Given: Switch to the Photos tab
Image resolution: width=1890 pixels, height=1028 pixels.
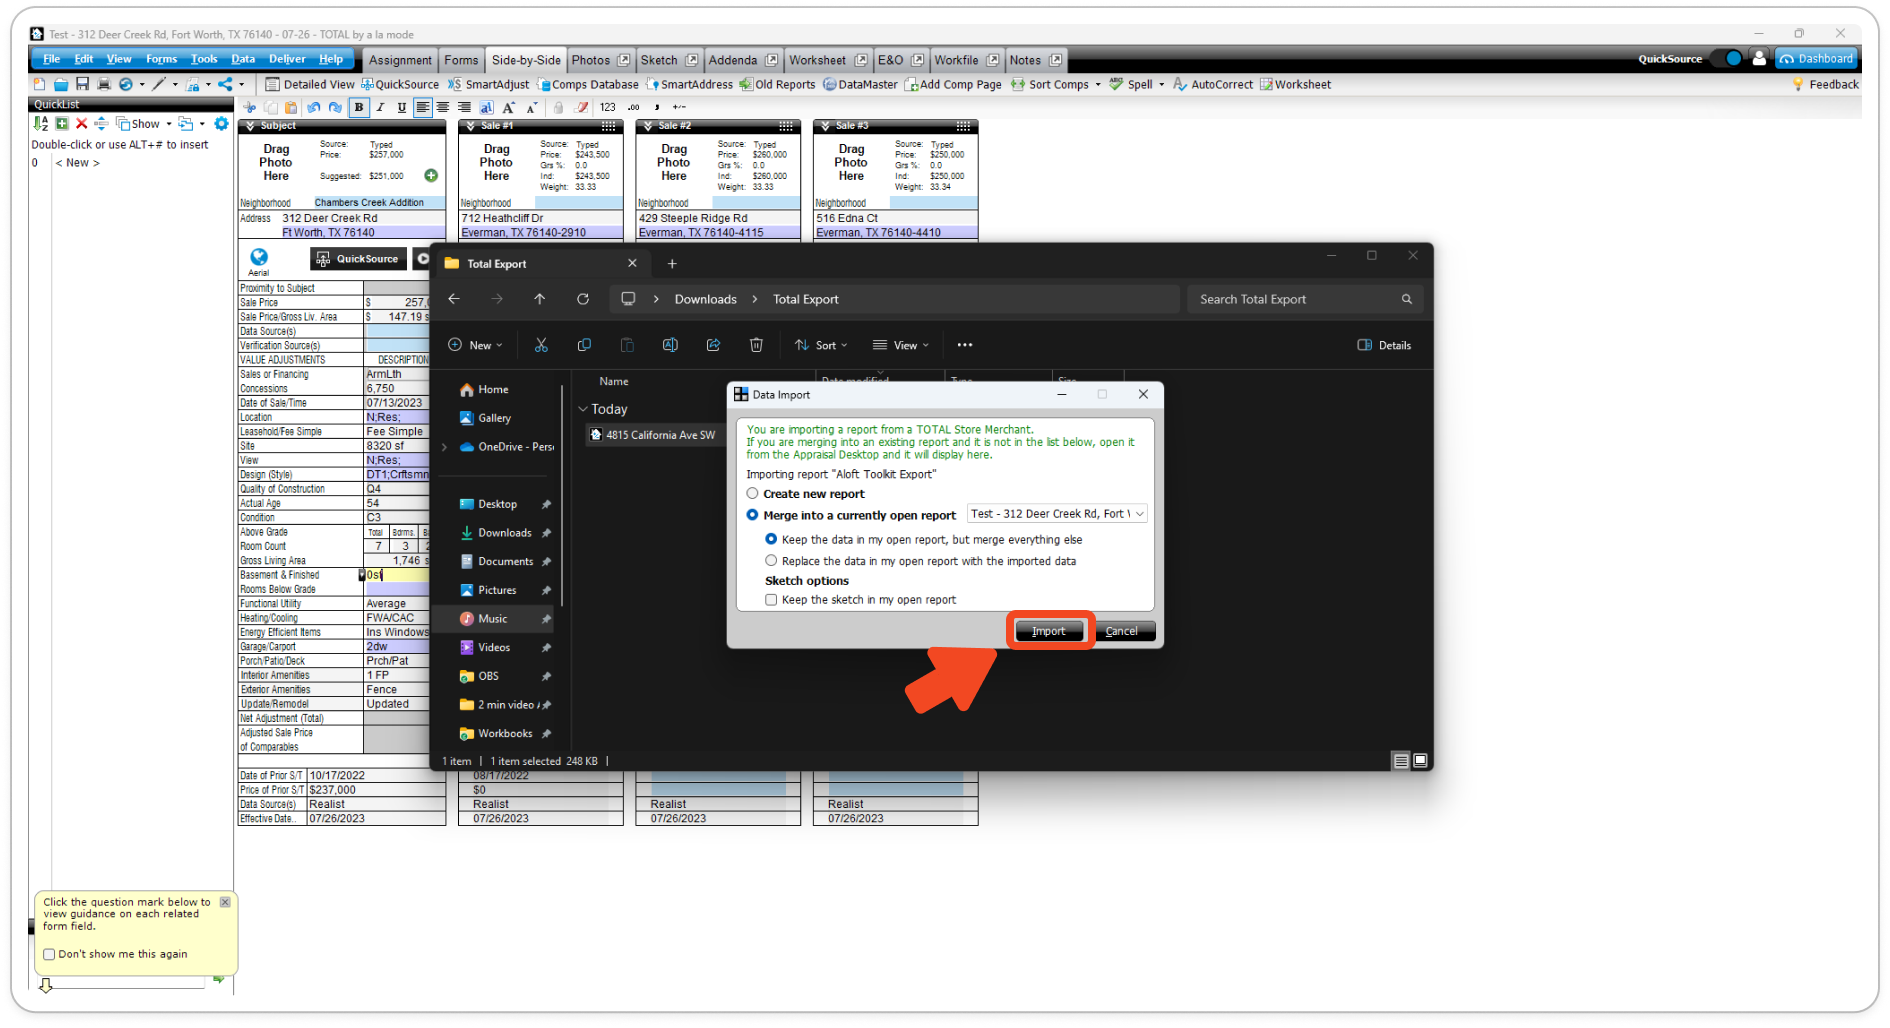Looking at the screenshot, I should [x=599, y=60].
